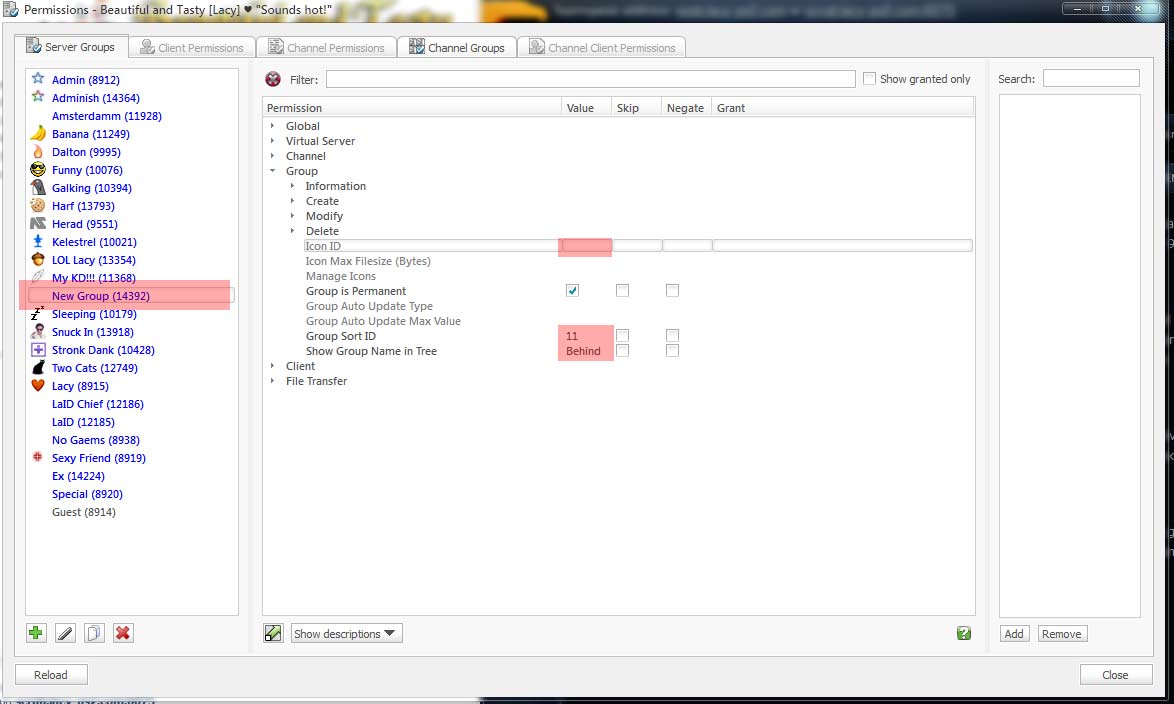Click the Reload button
Viewport: 1174px width, 704px height.
point(51,675)
